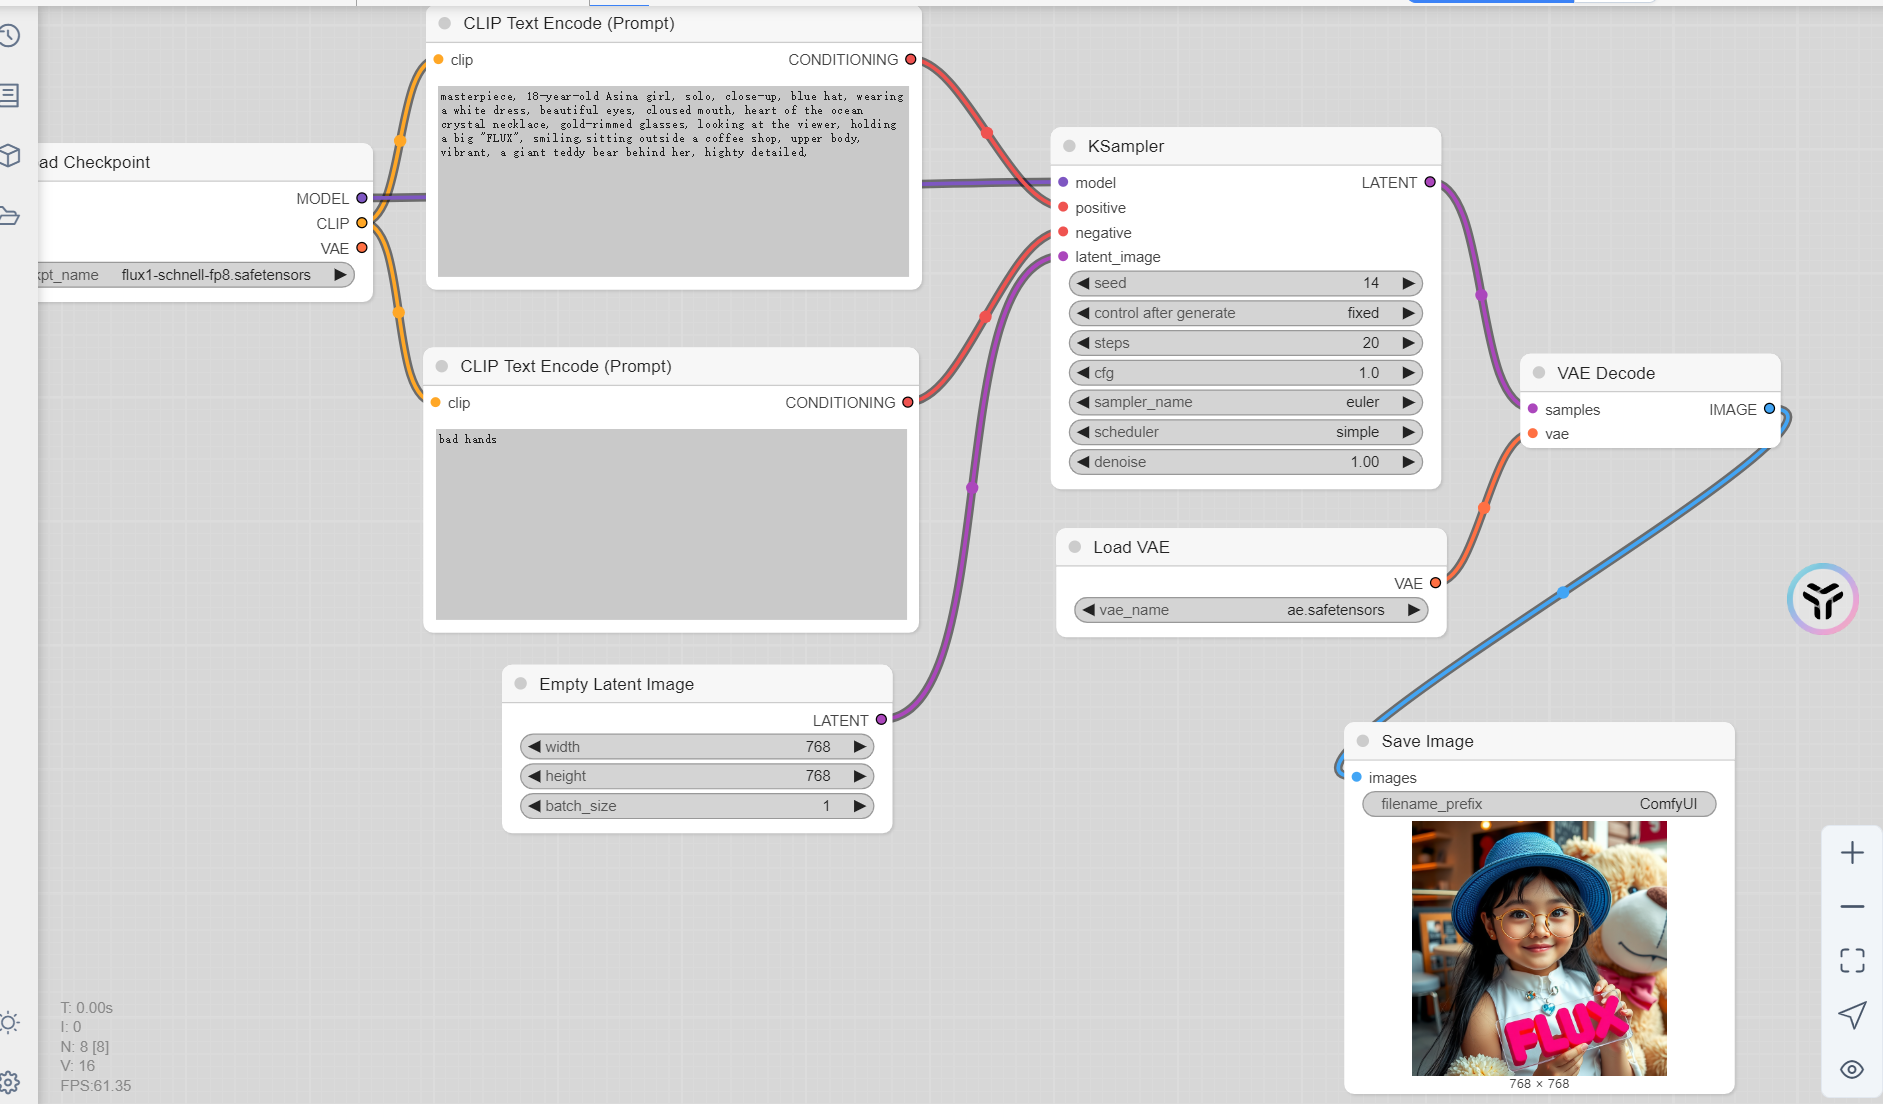
Task: Click the fit view button
Action: click(x=1852, y=961)
